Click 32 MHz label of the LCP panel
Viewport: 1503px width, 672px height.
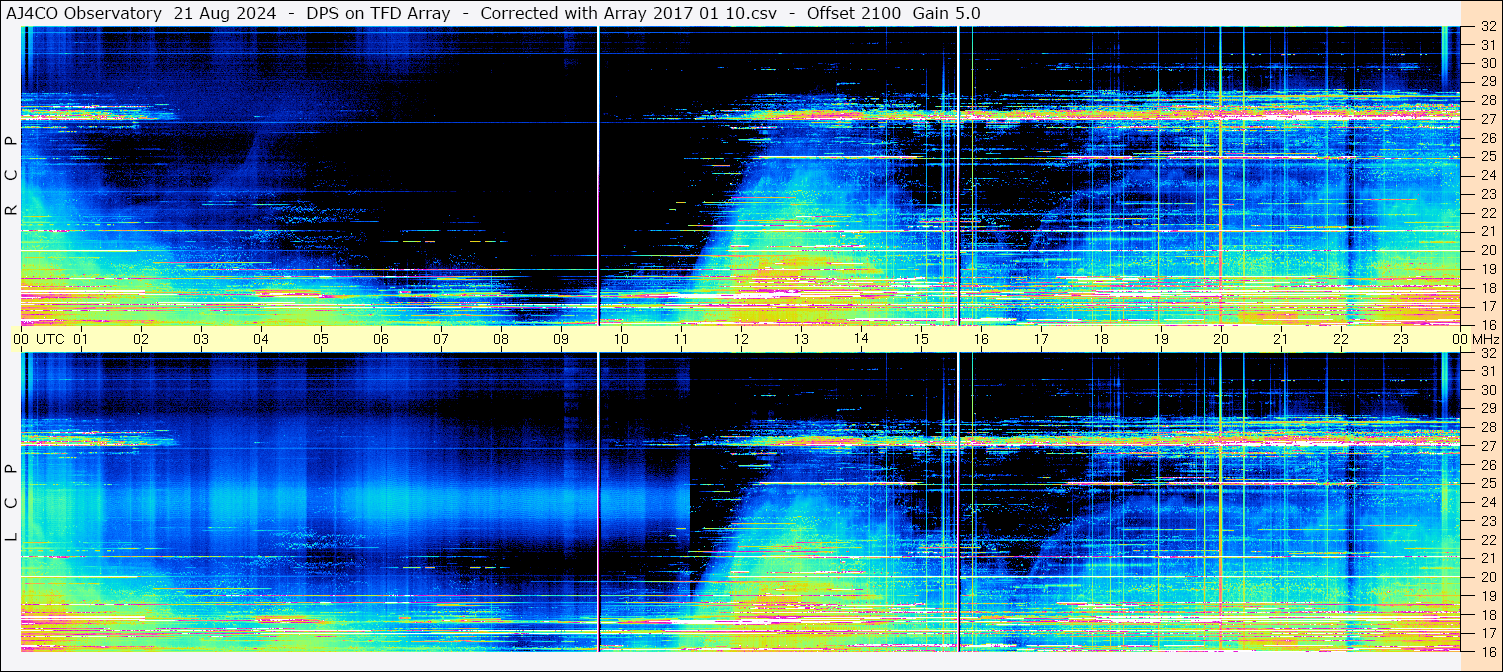click(1486, 353)
